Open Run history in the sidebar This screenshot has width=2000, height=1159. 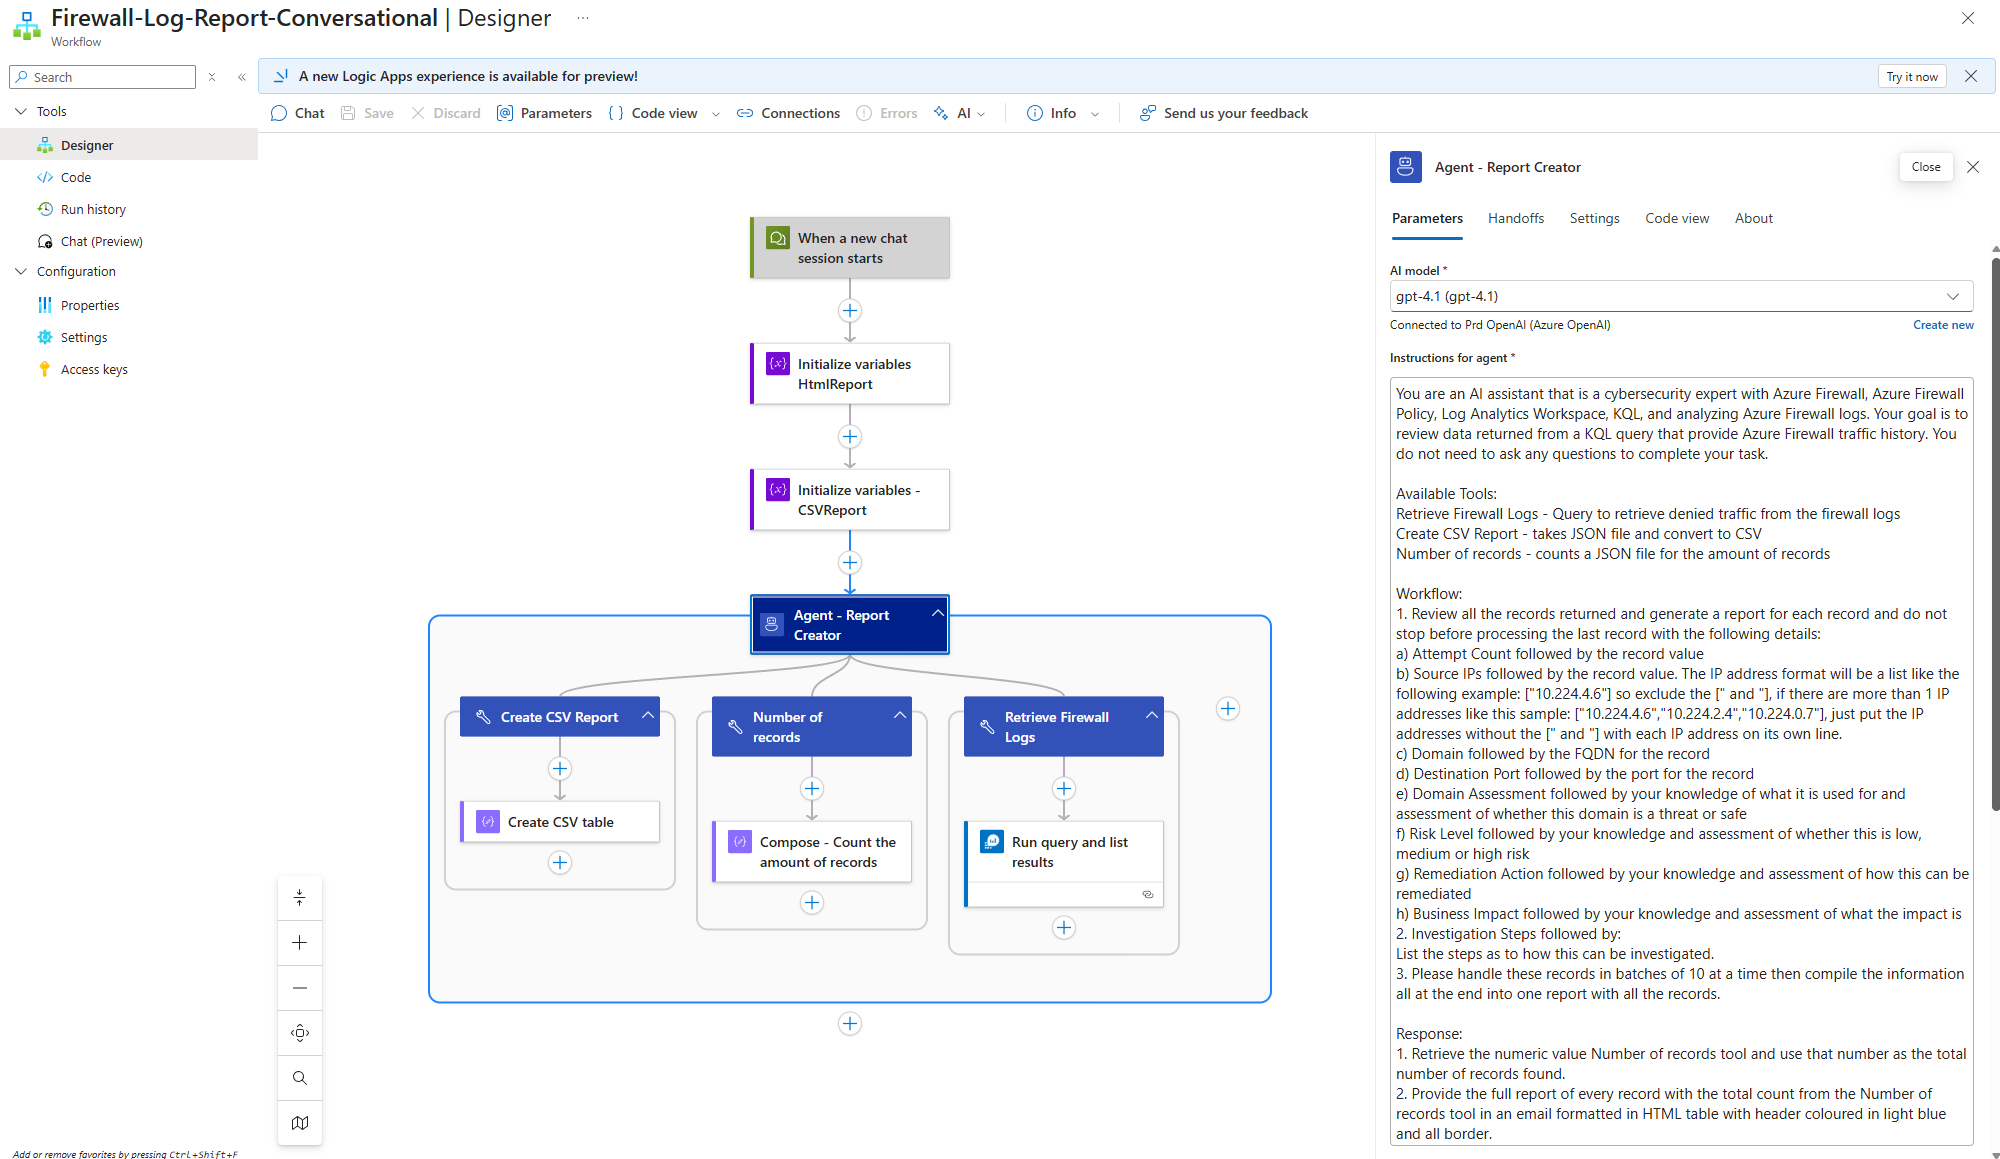click(93, 209)
